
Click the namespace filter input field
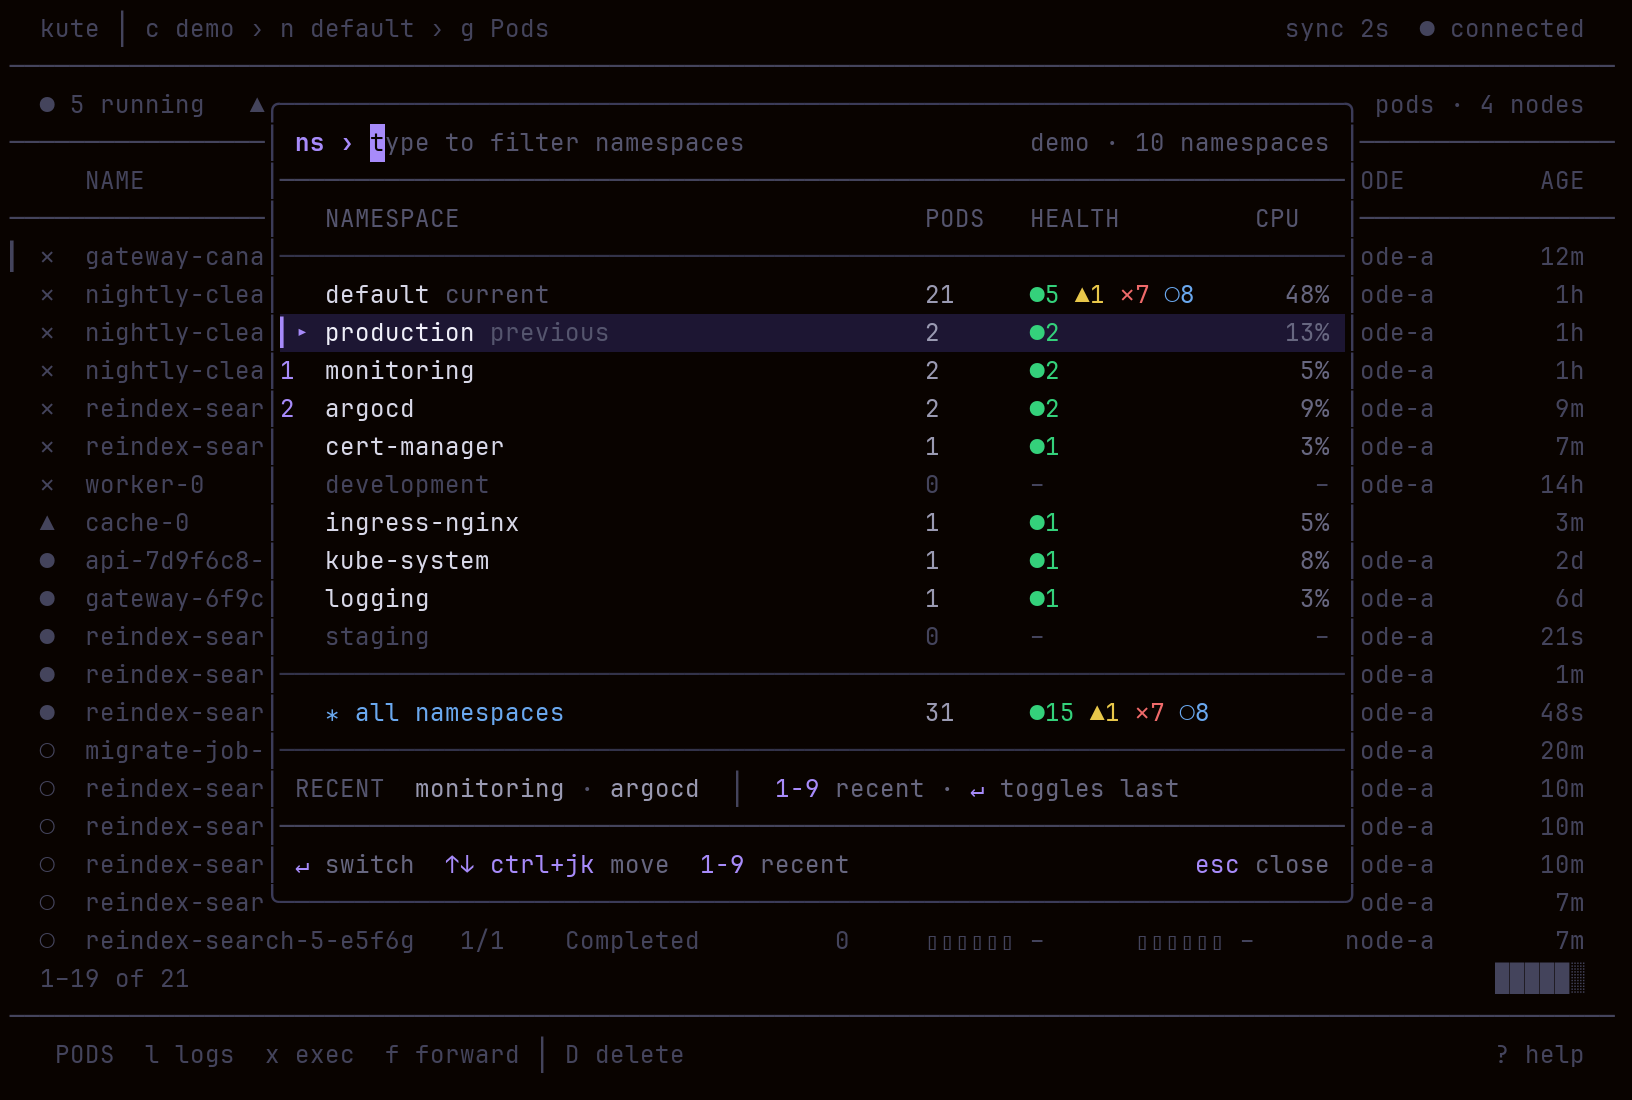557,143
